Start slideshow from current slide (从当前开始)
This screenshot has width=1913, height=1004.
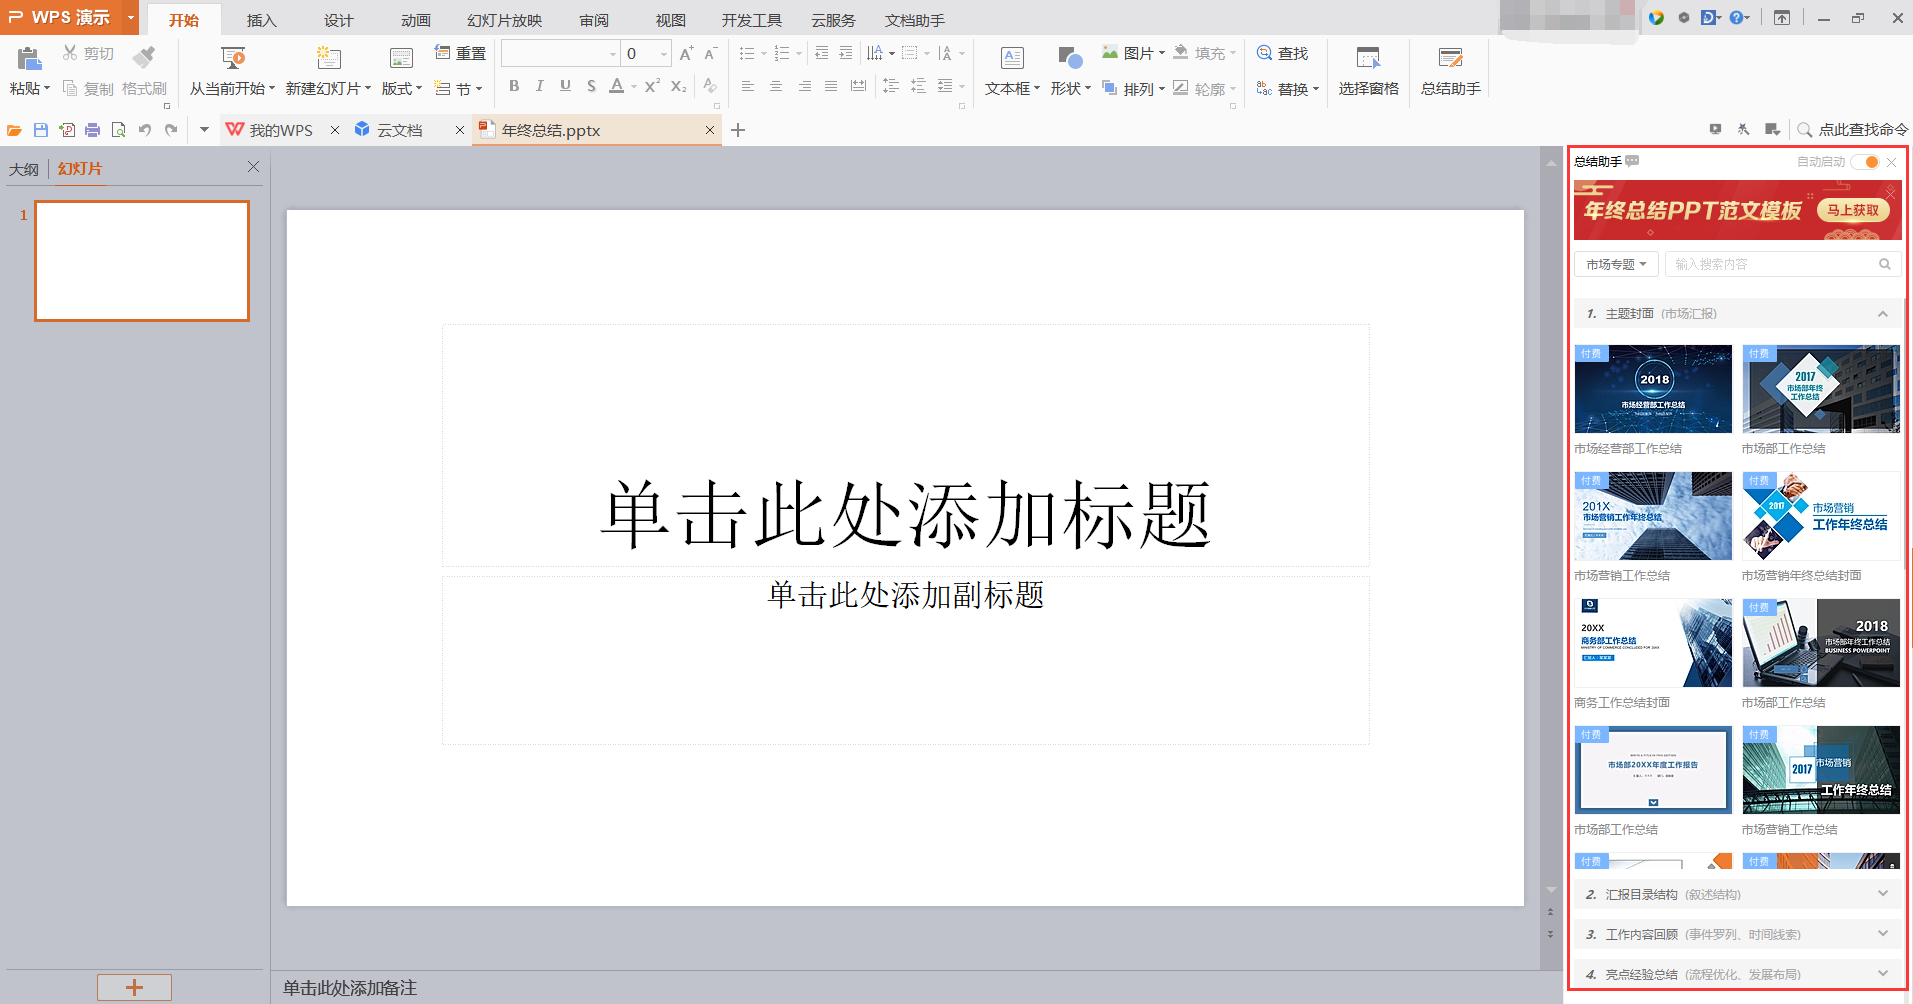(232, 58)
